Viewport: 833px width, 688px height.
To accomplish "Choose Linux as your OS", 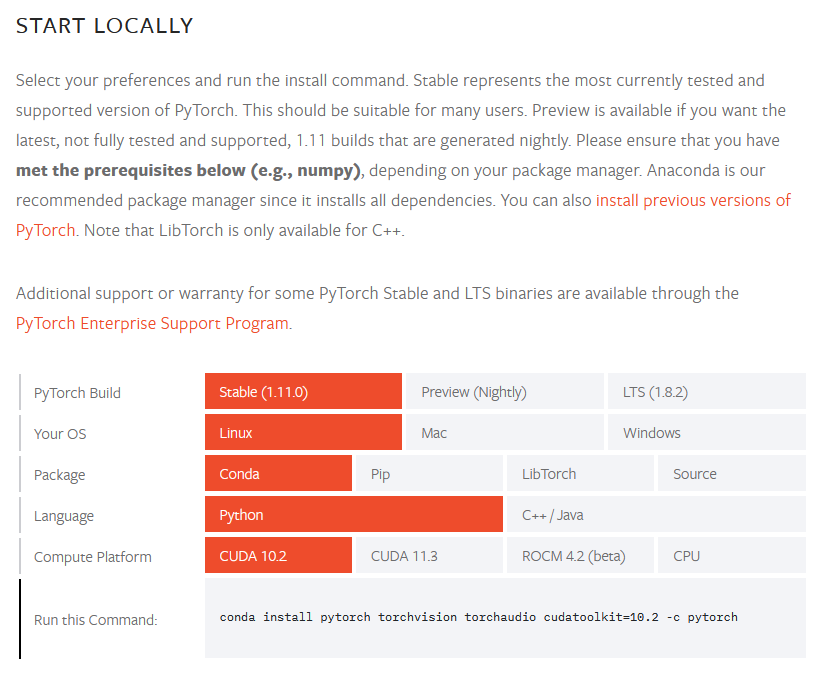I will 303,433.
